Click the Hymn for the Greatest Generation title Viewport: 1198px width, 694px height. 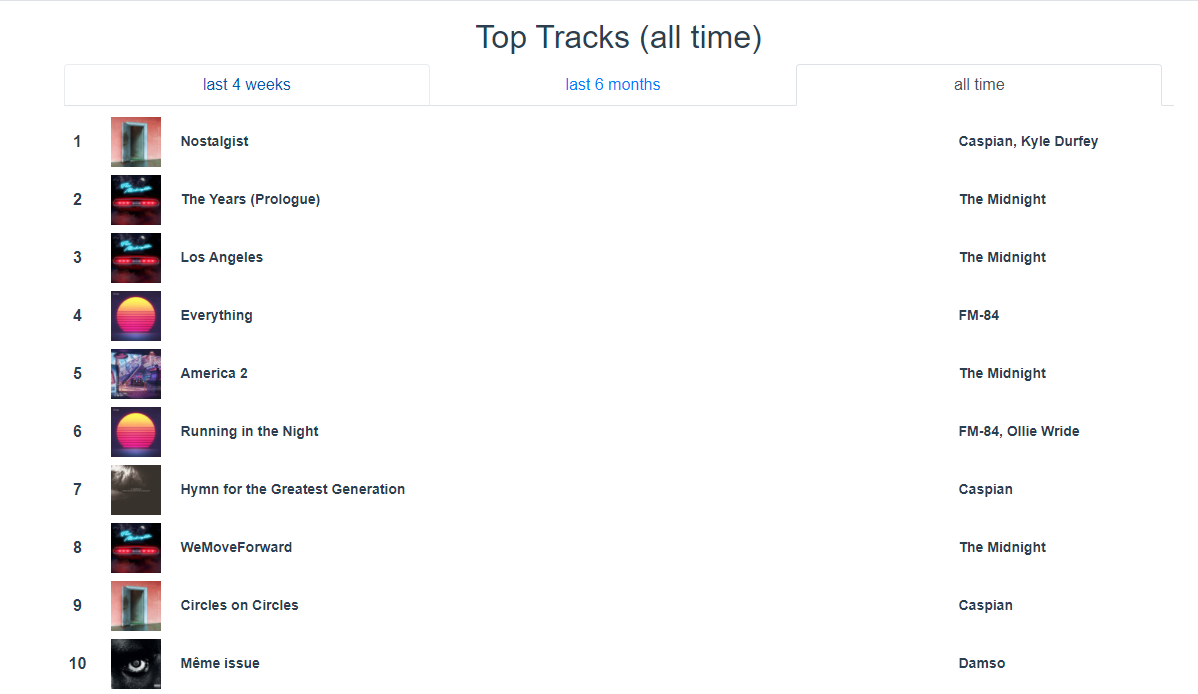[x=293, y=489]
